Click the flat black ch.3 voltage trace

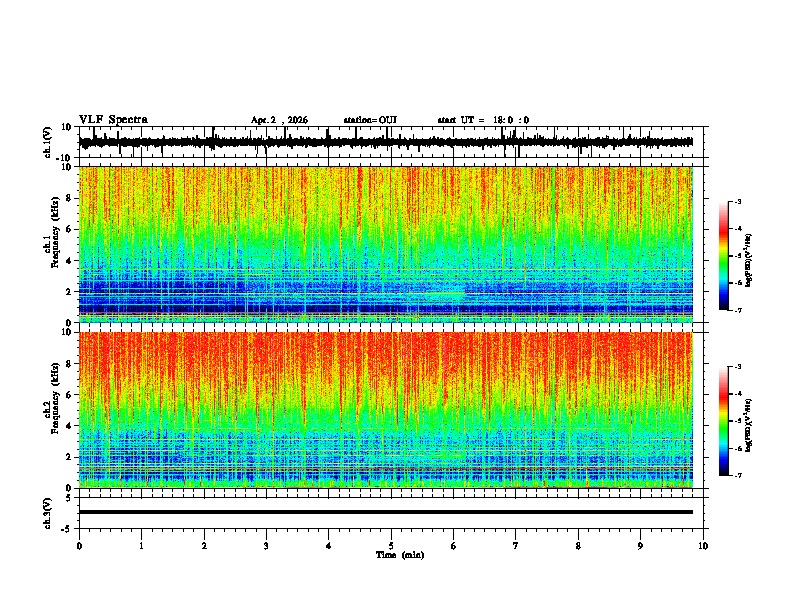click(x=385, y=512)
